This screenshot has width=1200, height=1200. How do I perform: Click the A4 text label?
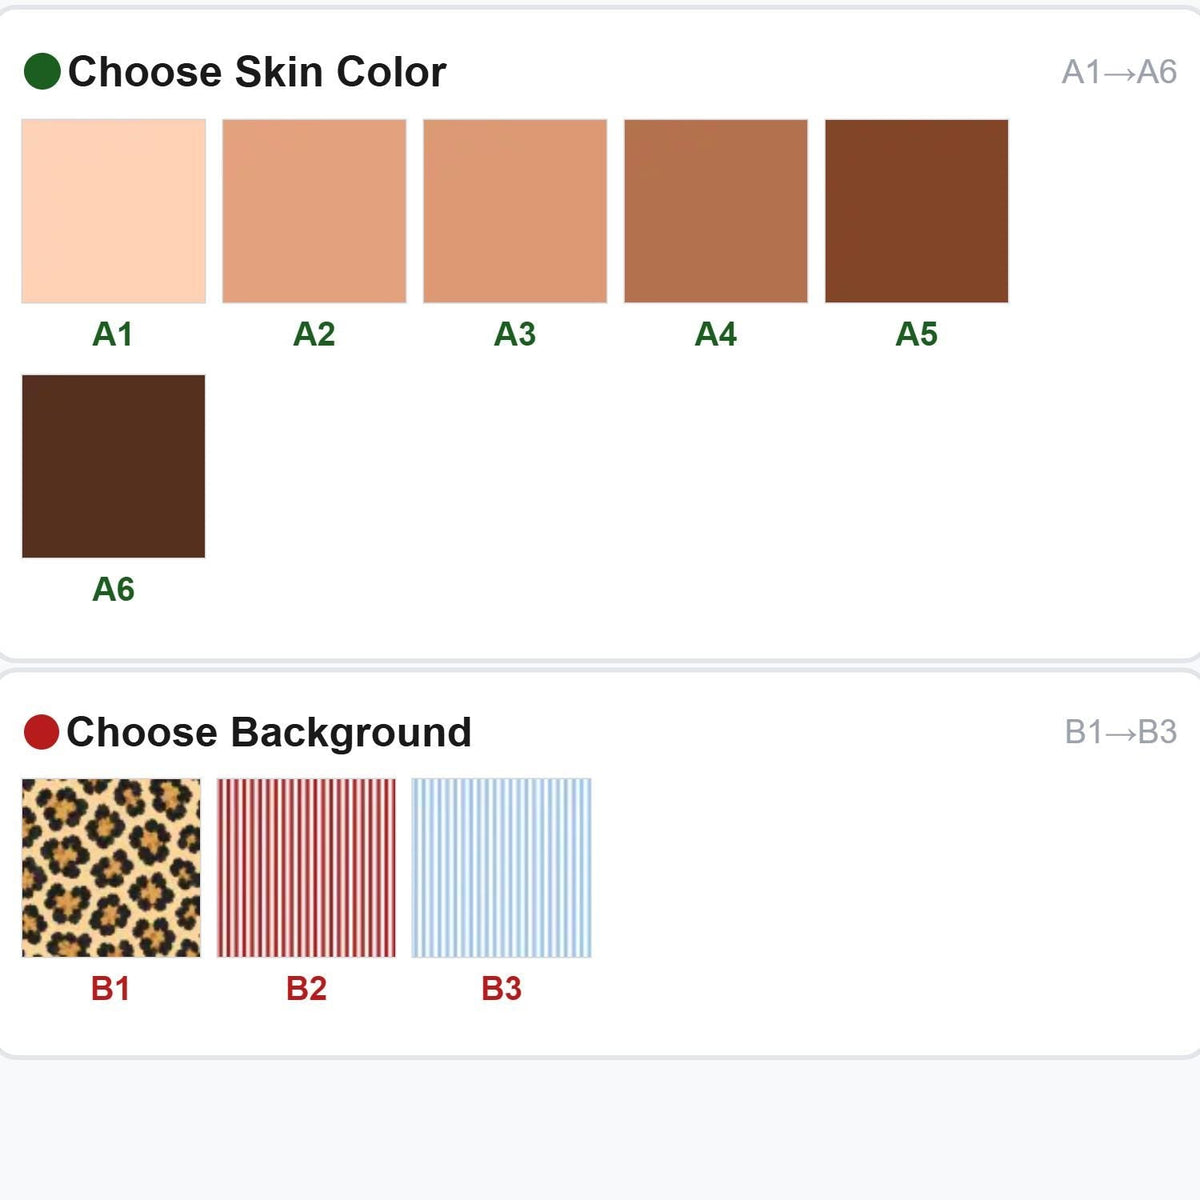click(716, 334)
